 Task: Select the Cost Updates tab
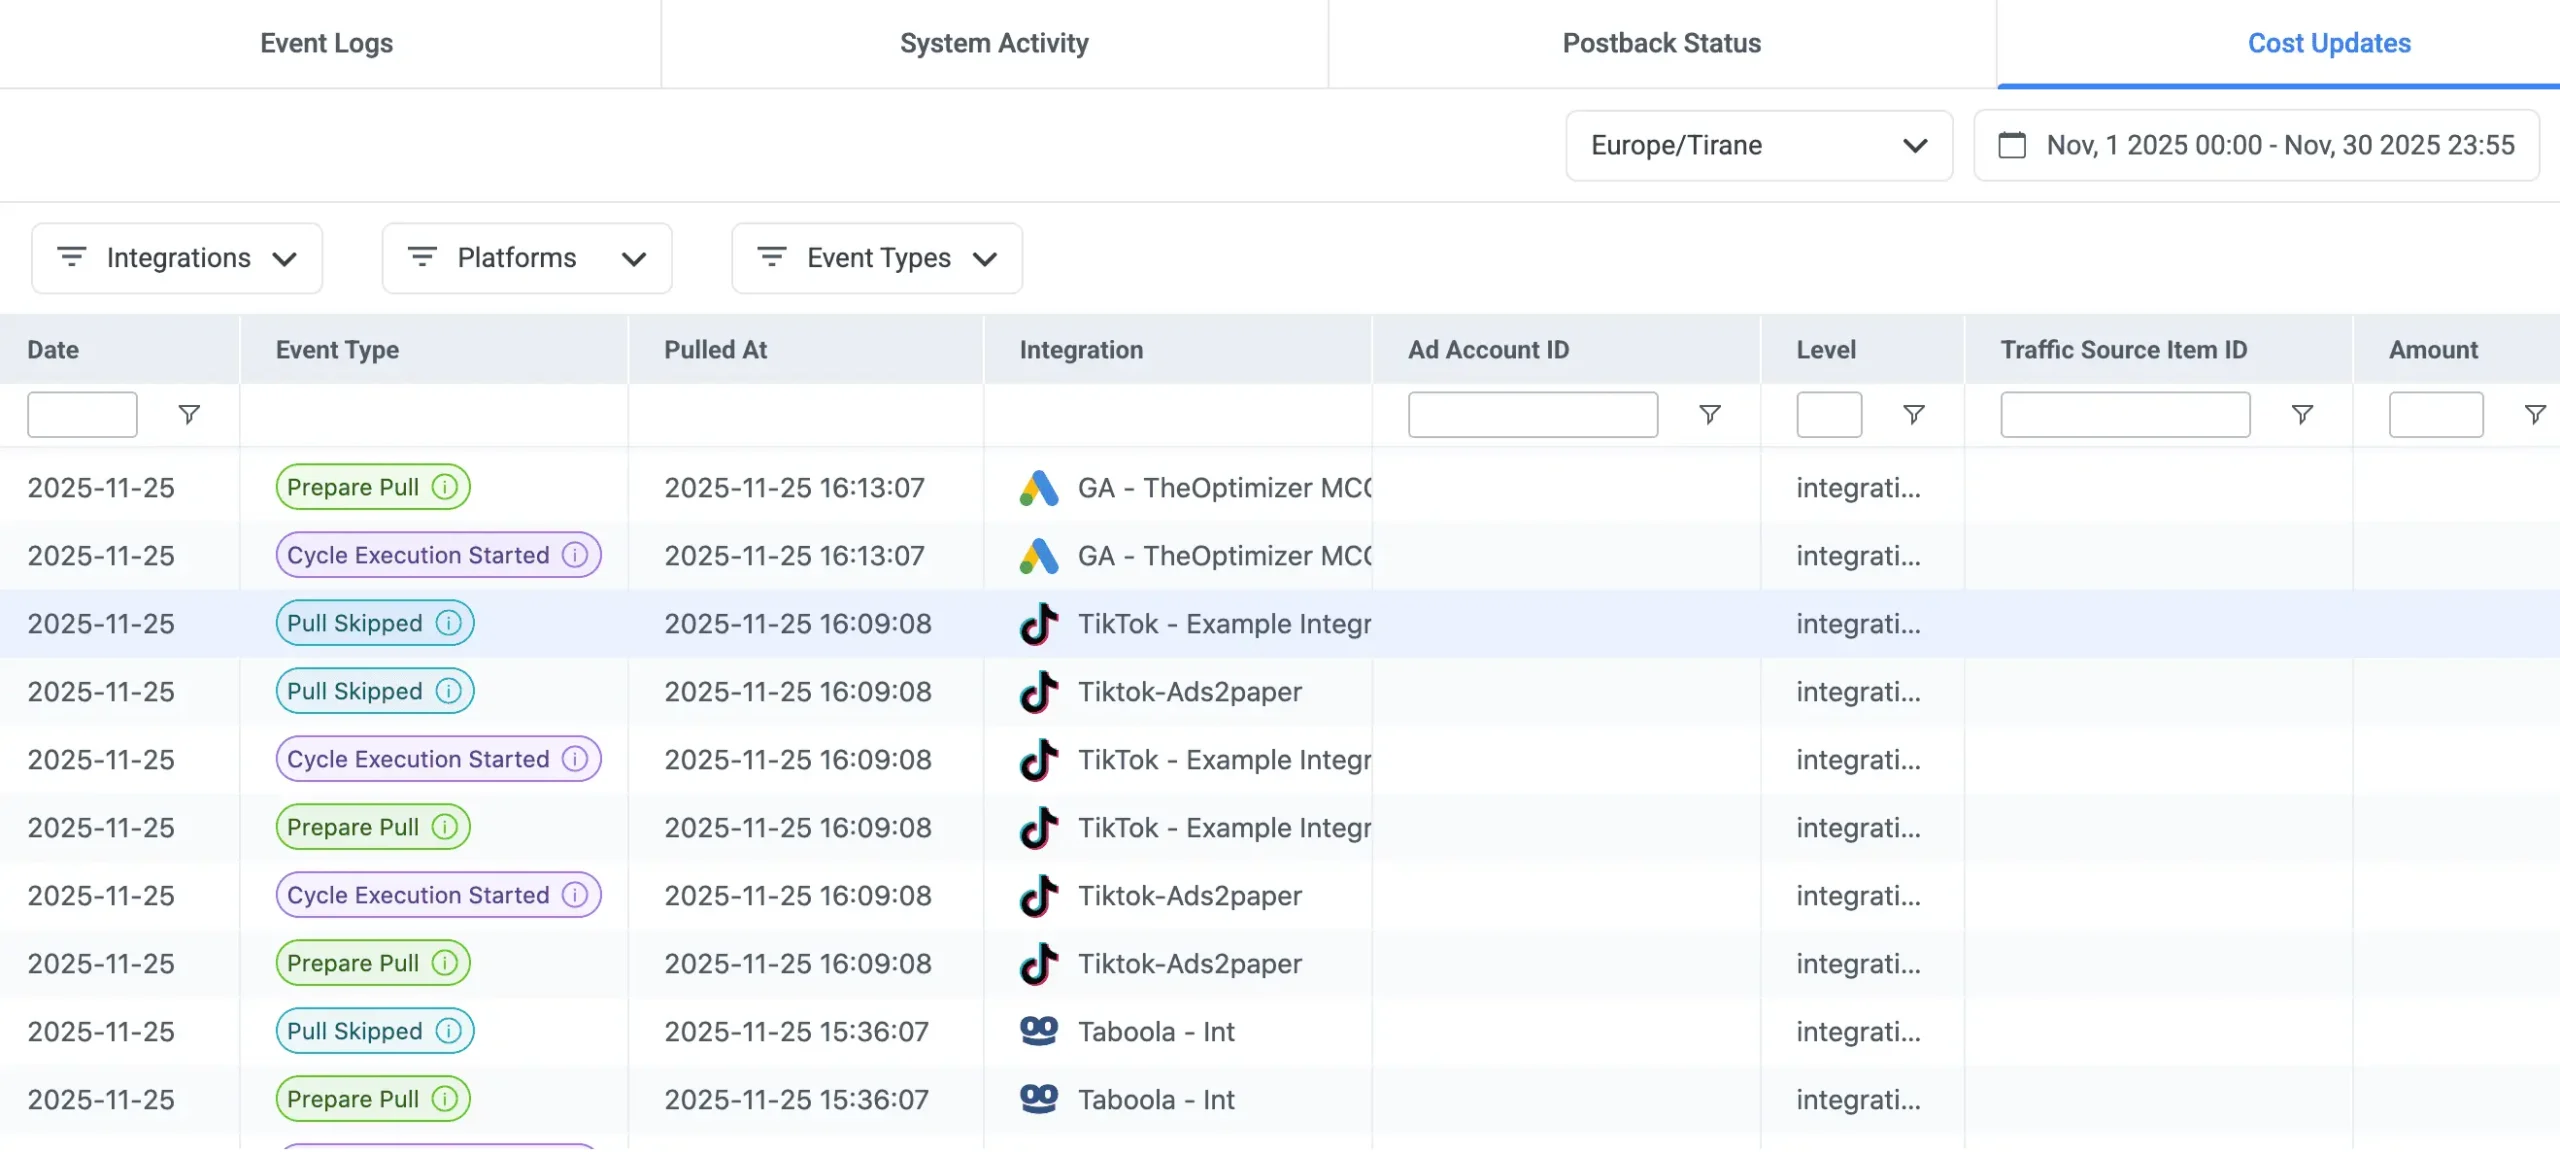click(x=2329, y=43)
